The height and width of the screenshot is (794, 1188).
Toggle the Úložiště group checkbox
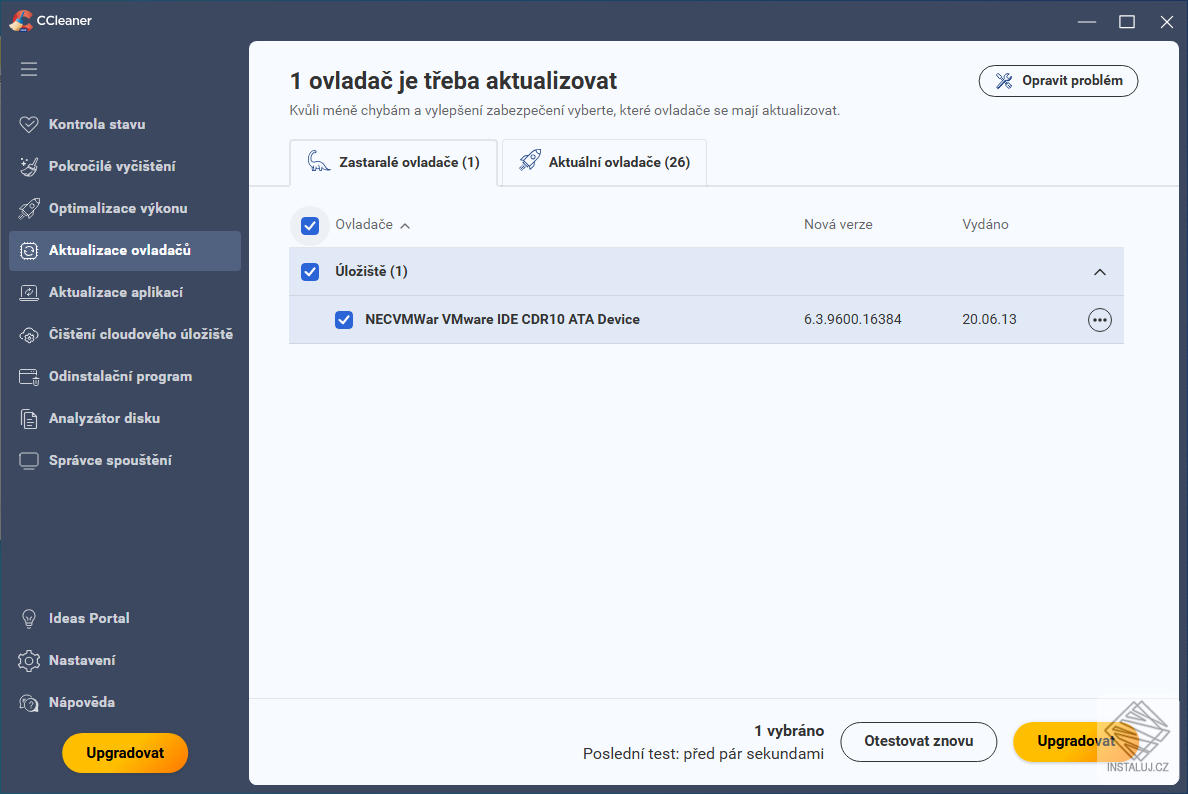310,271
